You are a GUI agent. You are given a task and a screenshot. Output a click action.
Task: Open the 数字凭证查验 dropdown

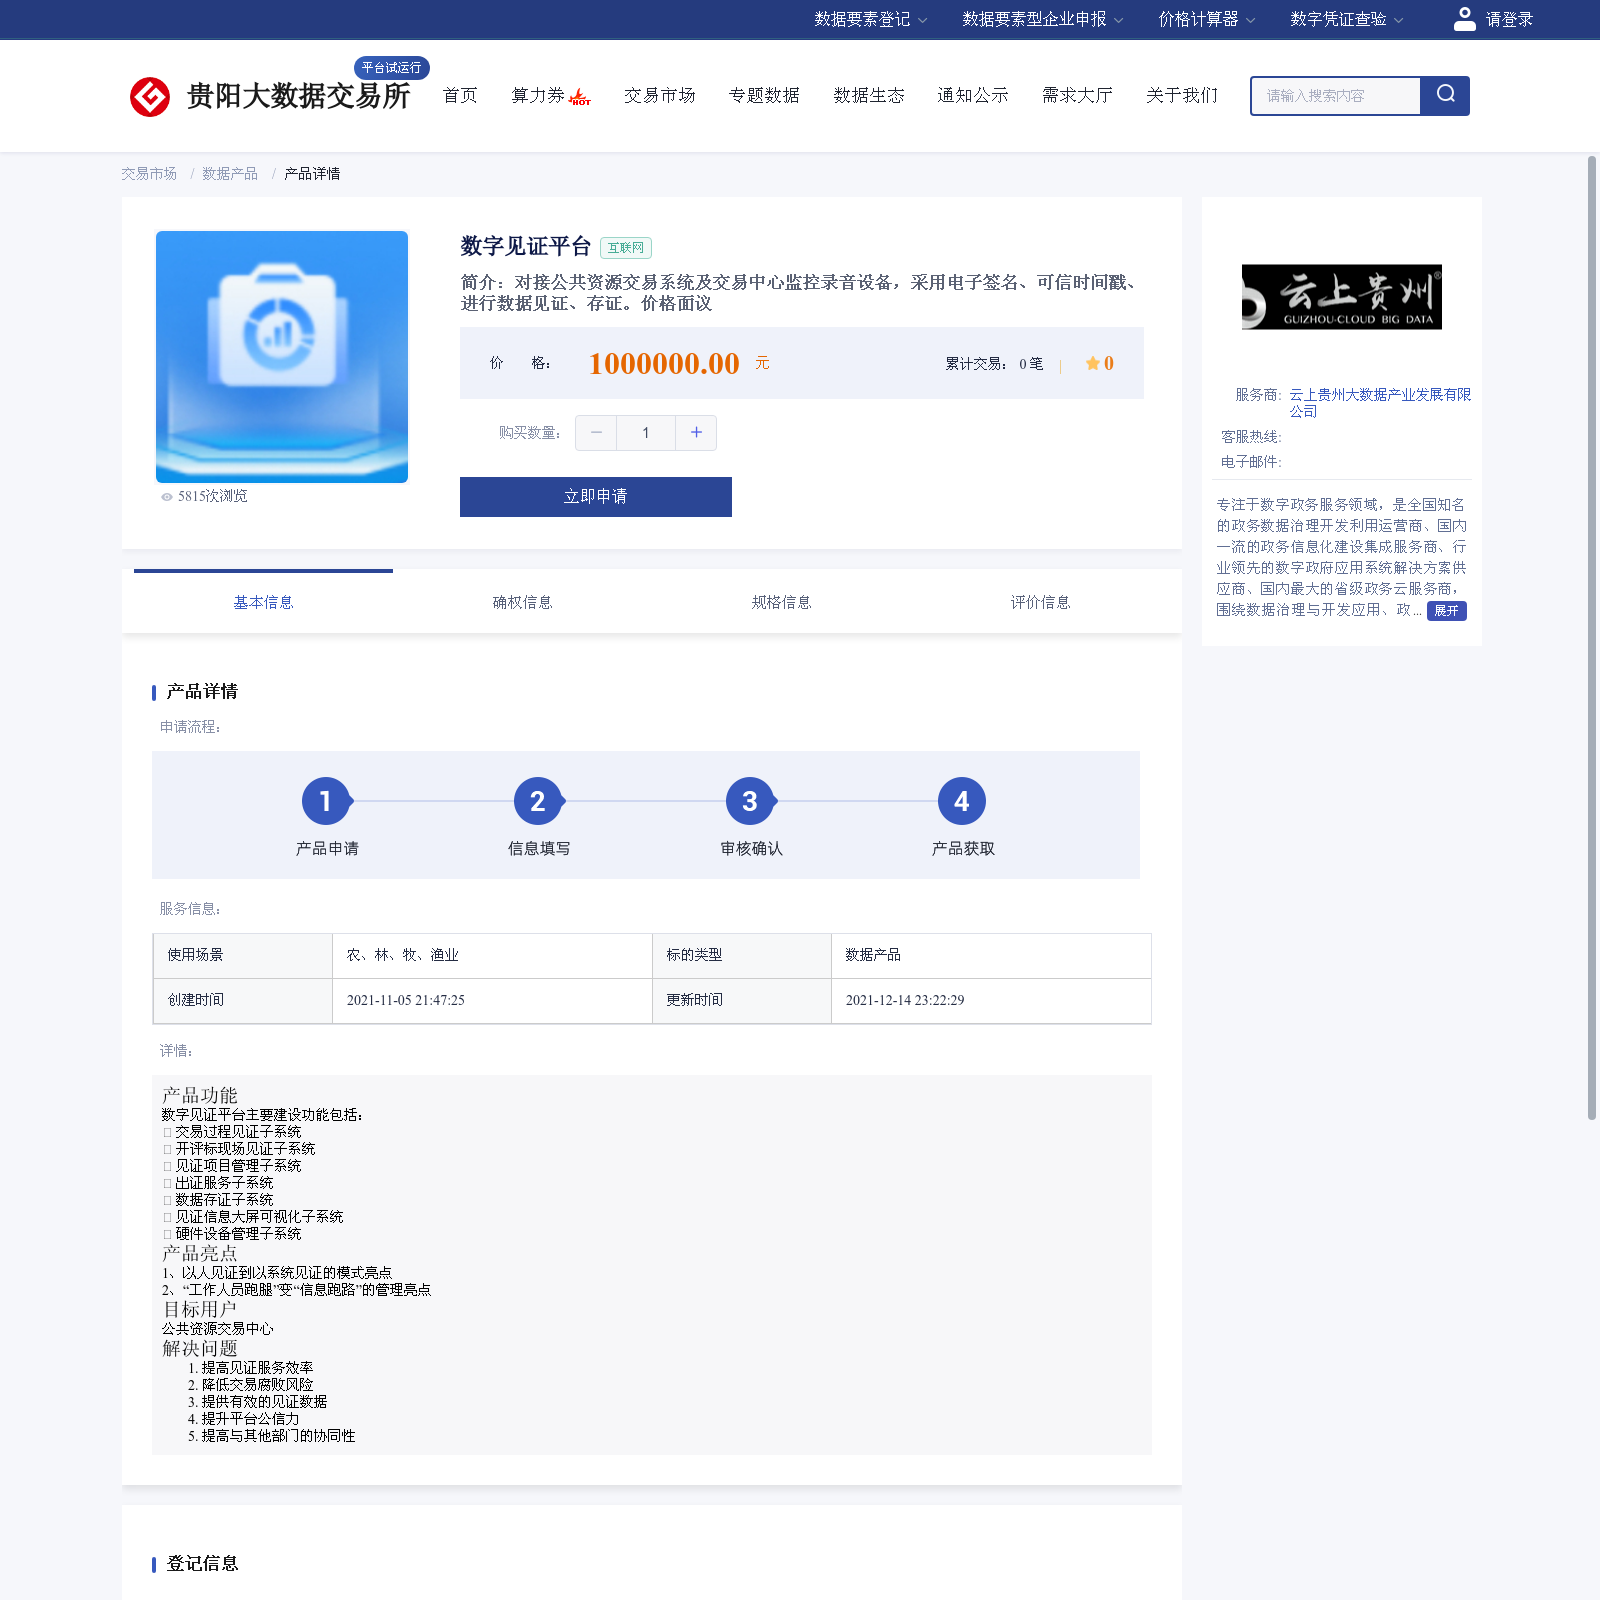[1347, 19]
